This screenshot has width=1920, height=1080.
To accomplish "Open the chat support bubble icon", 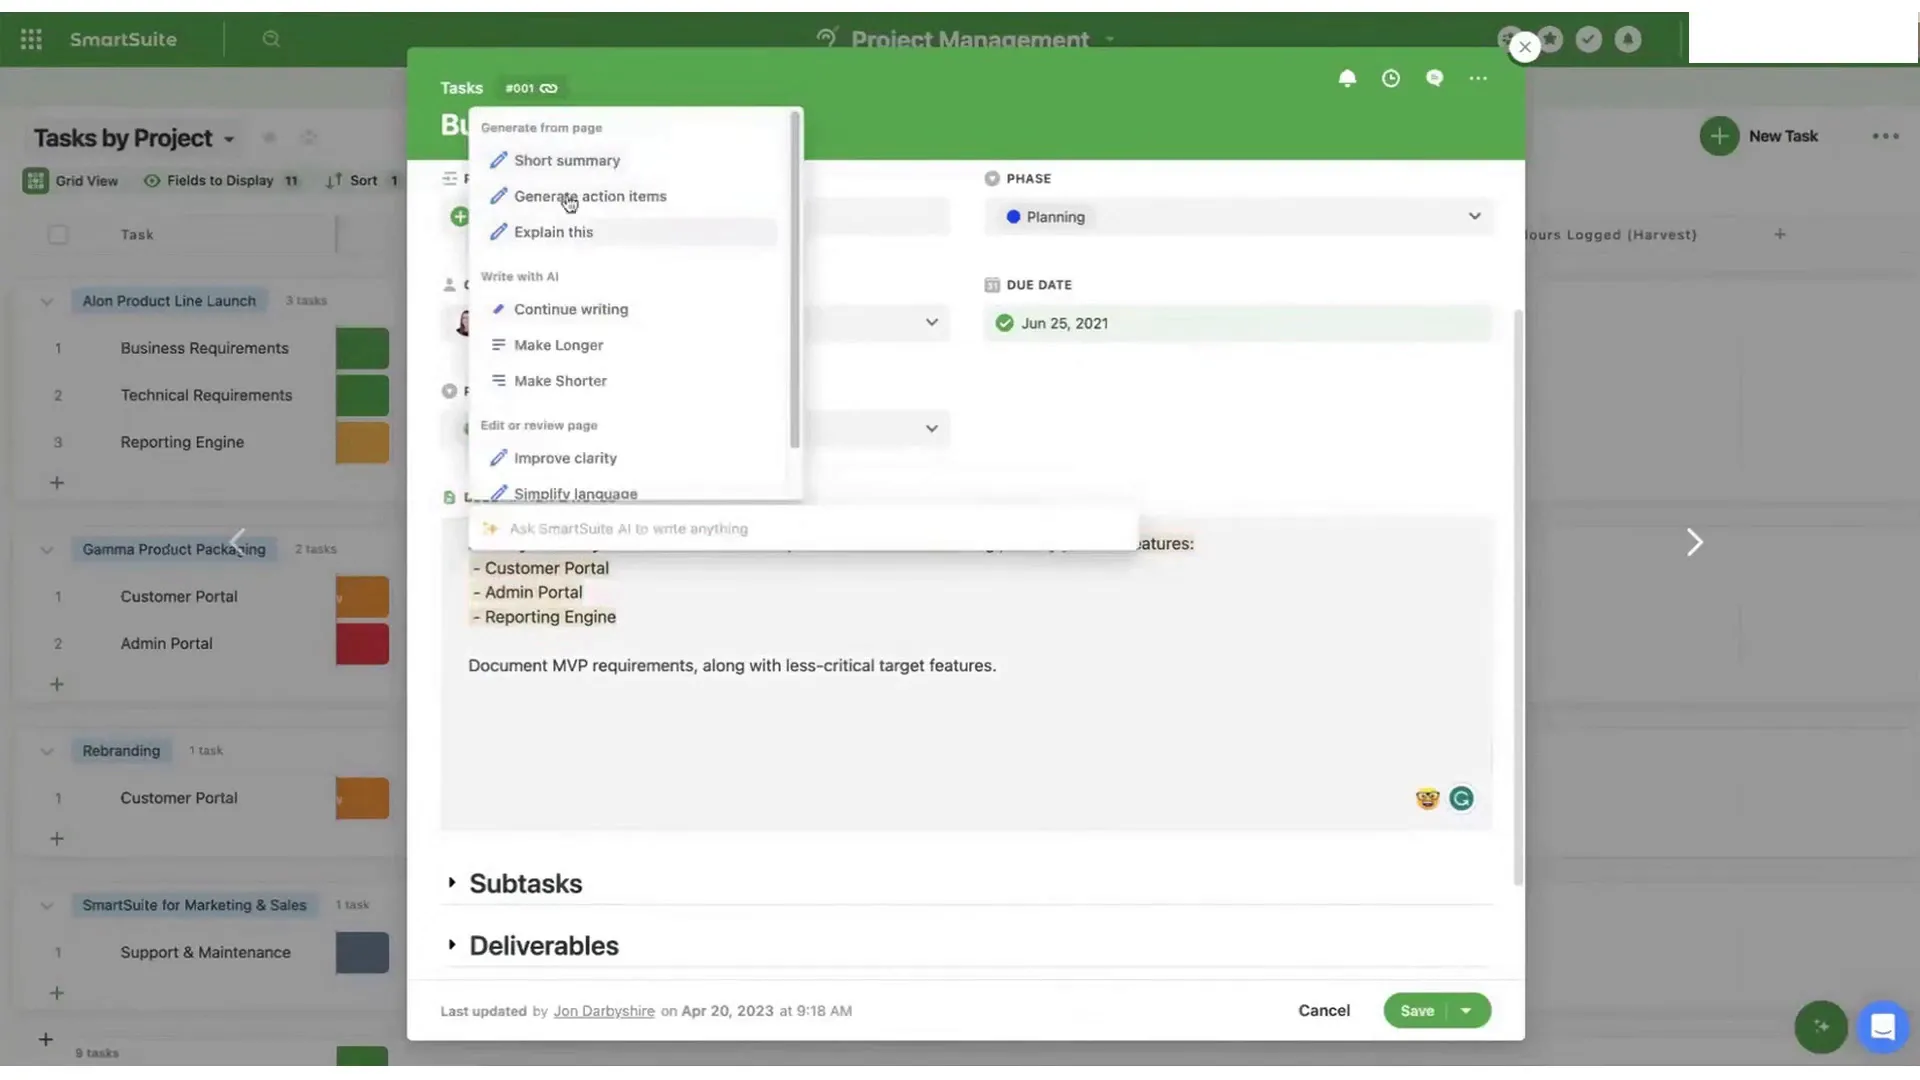I will [1882, 1027].
